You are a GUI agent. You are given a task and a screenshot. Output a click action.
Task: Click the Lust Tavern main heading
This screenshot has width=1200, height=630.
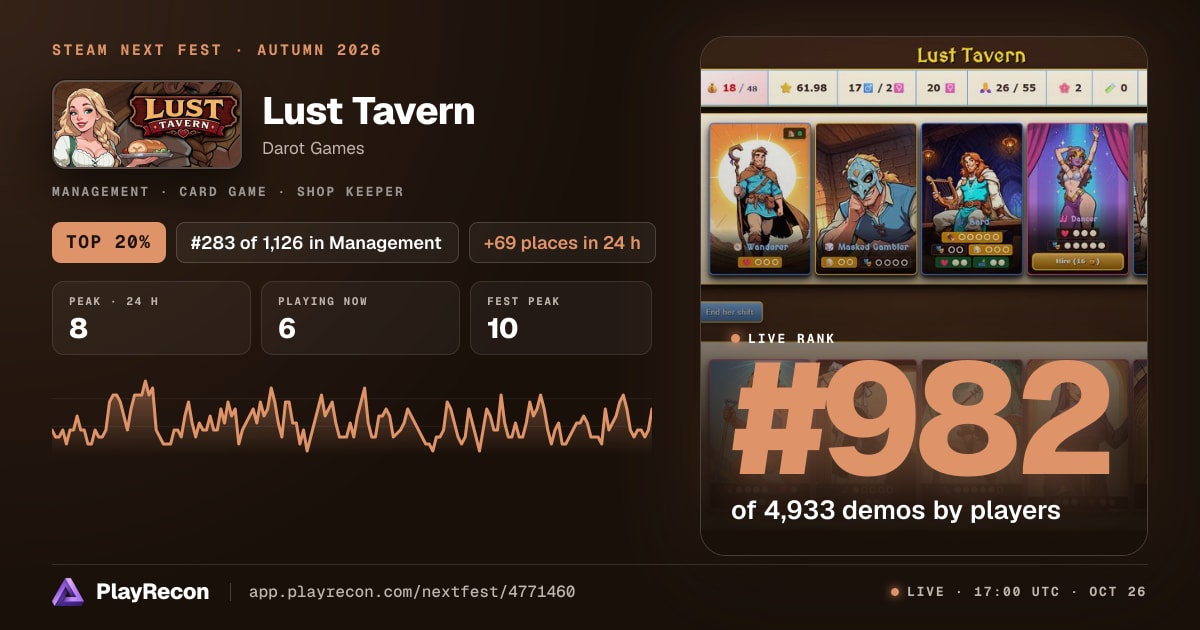click(368, 111)
